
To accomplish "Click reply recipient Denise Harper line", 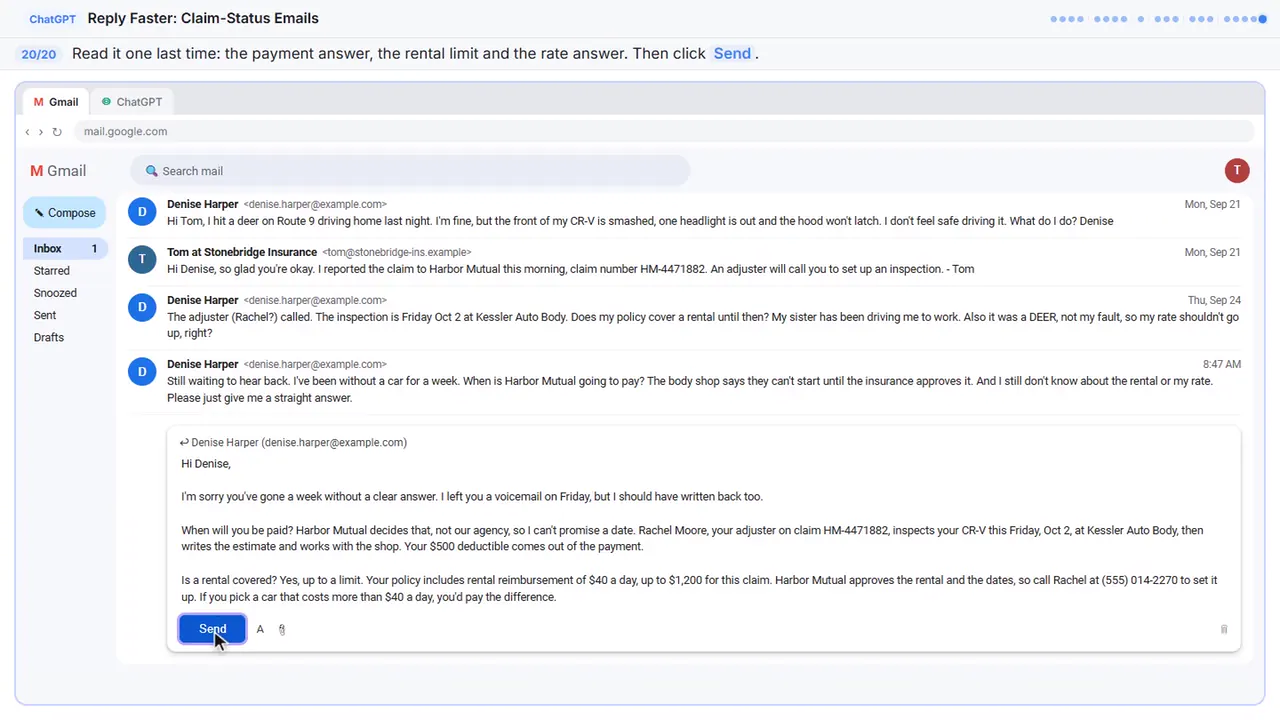I will pyautogui.click(x=293, y=442).
